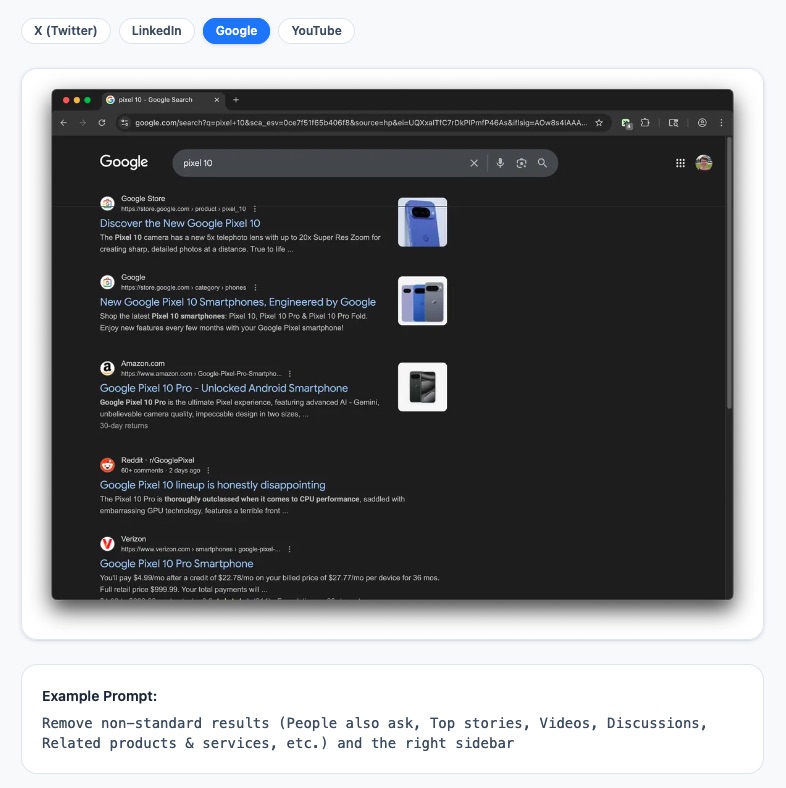
Task: Click the browser back arrow
Action: click(63, 123)
